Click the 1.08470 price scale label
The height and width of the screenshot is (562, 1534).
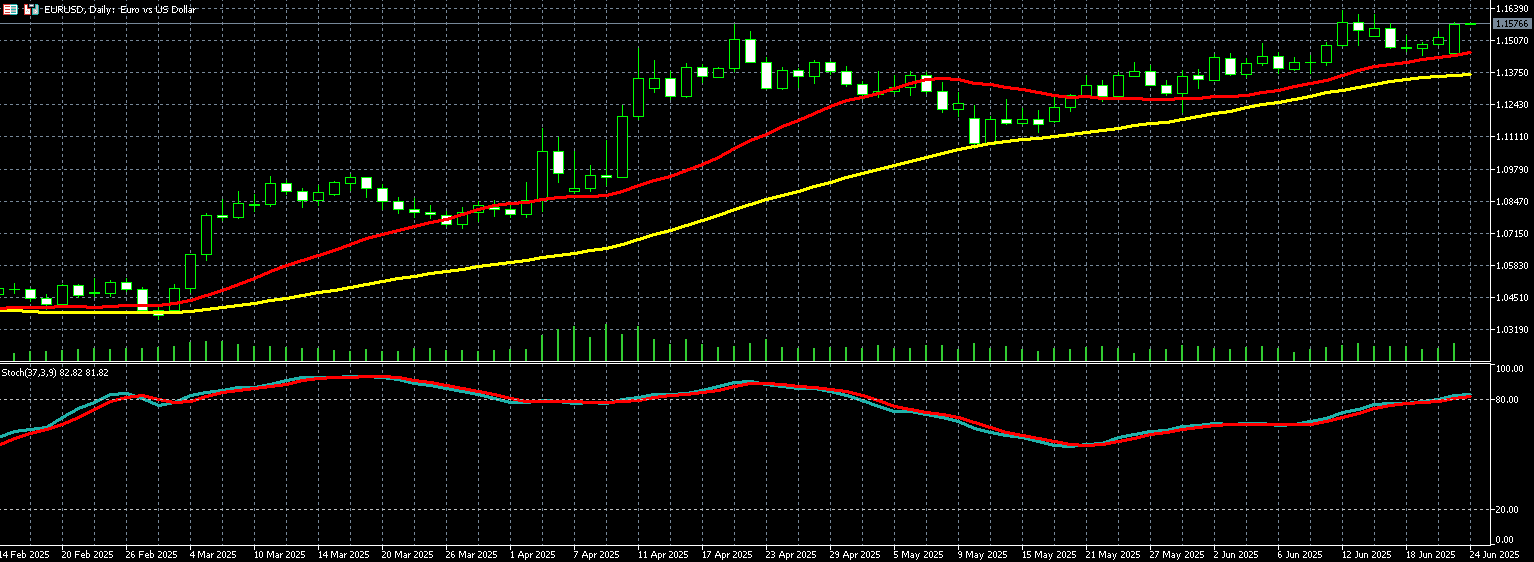[x=1511, y=201]
